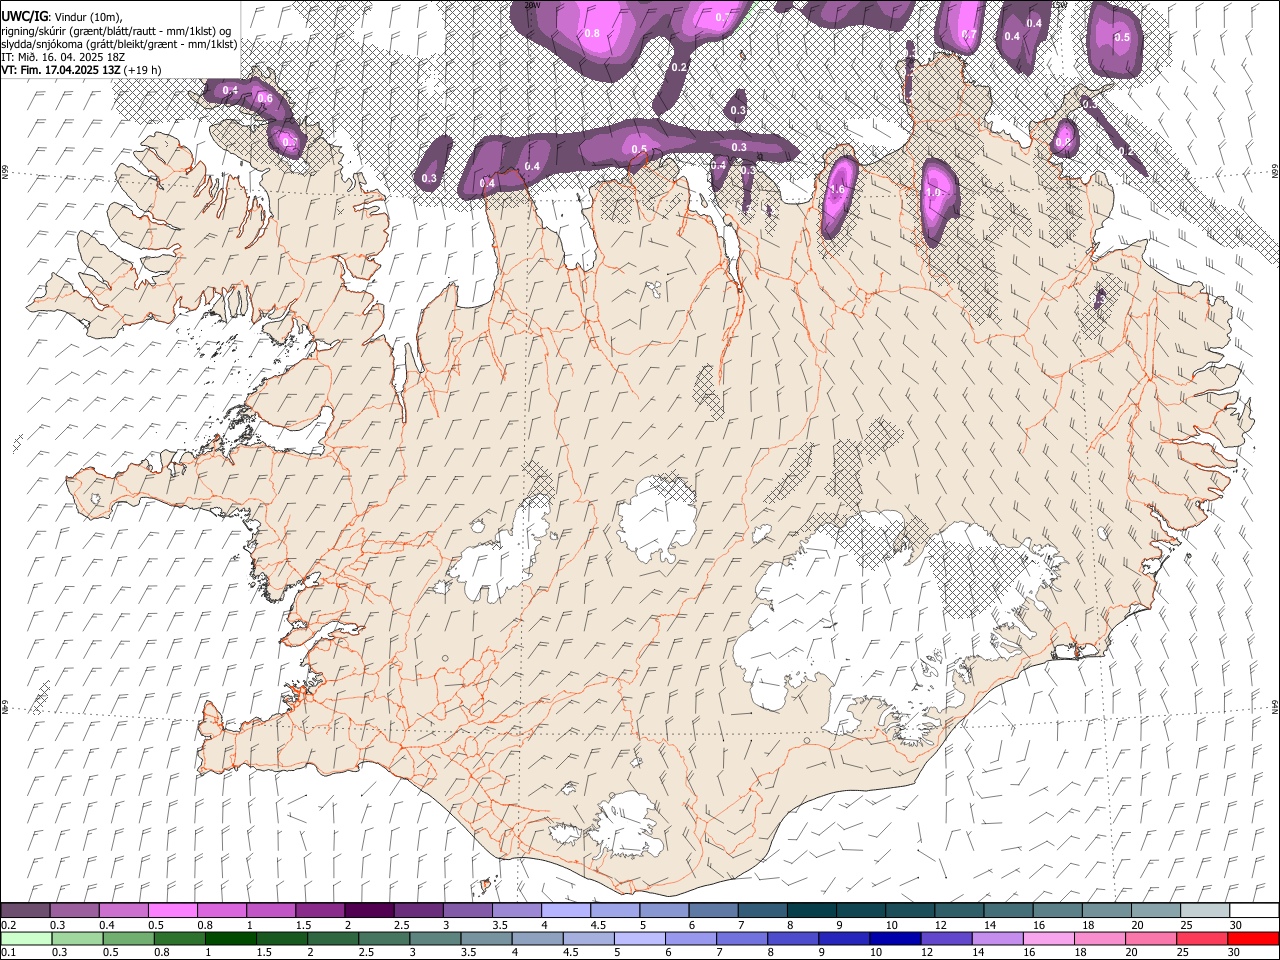Viewport: 1280px width, 960px height.
Task: Click the '0.6' snowfall value on the map's northwest area
Action: 265,99
